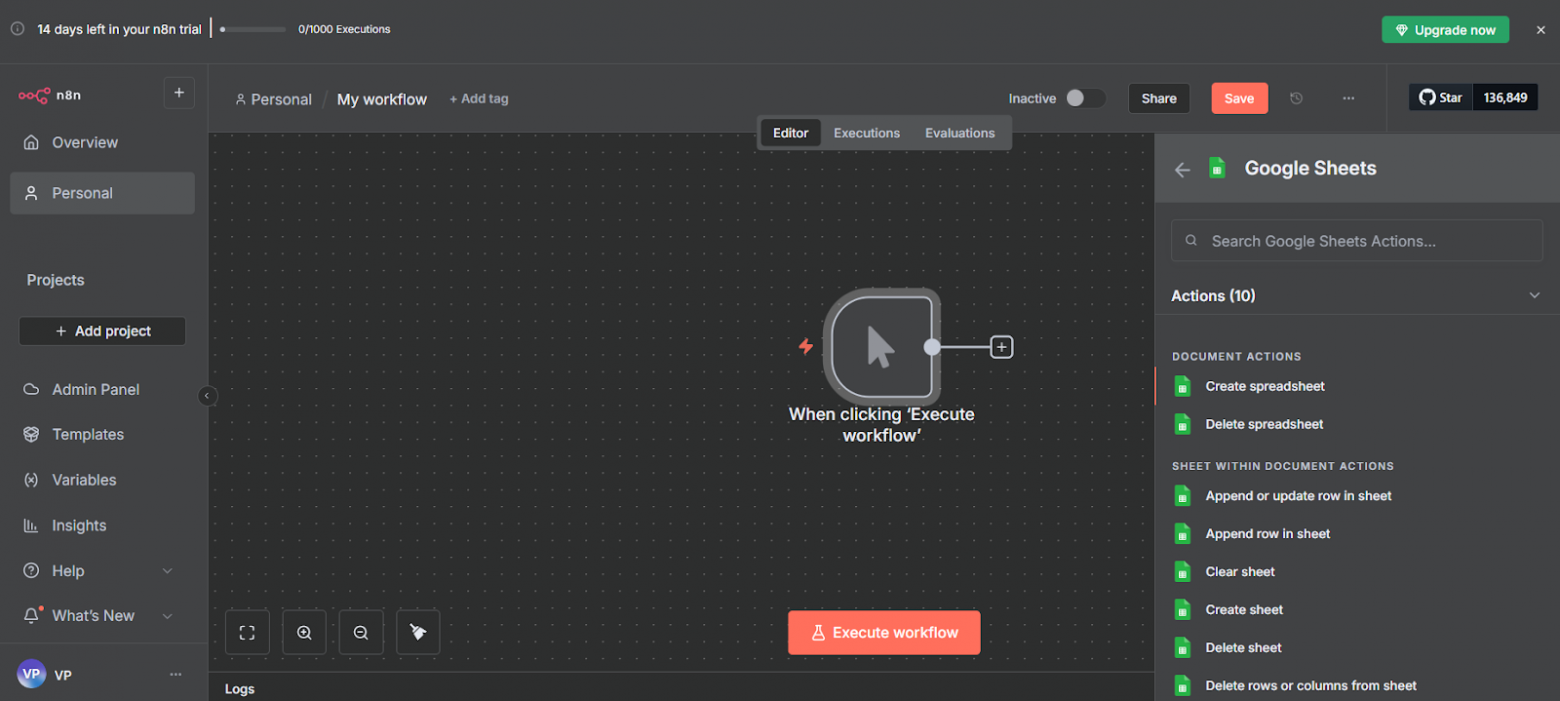Collapse the left sidebar with arrow handle
This screenshot has width=1560, height=701.
[207, 396]
